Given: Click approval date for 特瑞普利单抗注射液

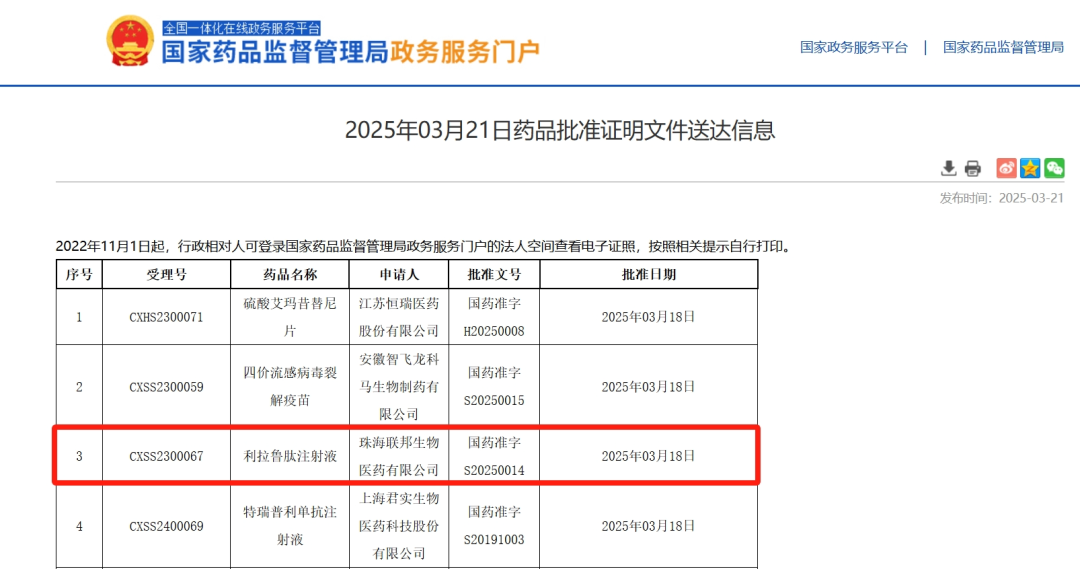Looking at the screenshot, I should (x=648, y=526).
